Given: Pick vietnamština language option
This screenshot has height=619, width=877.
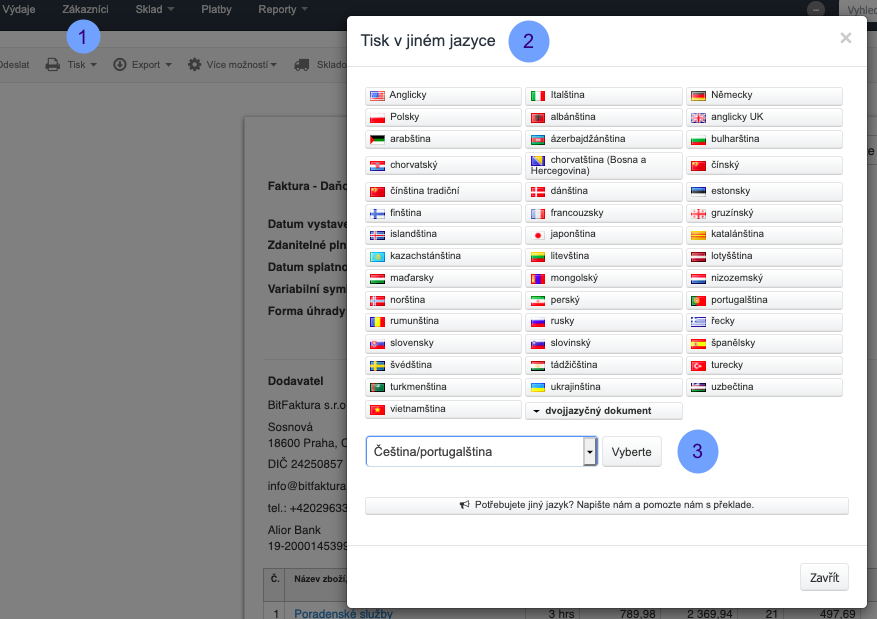Looking at the screenshot, I should pos(443,409).
